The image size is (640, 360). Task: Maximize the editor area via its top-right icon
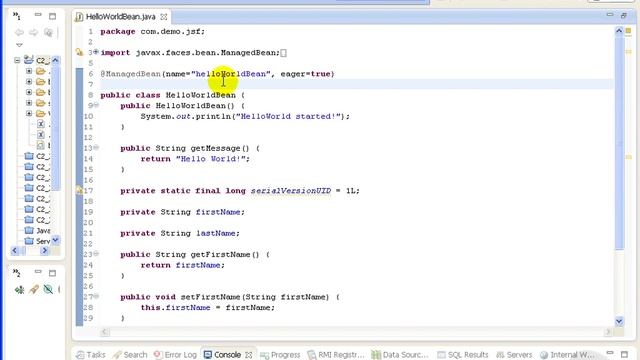coord(624,16)
